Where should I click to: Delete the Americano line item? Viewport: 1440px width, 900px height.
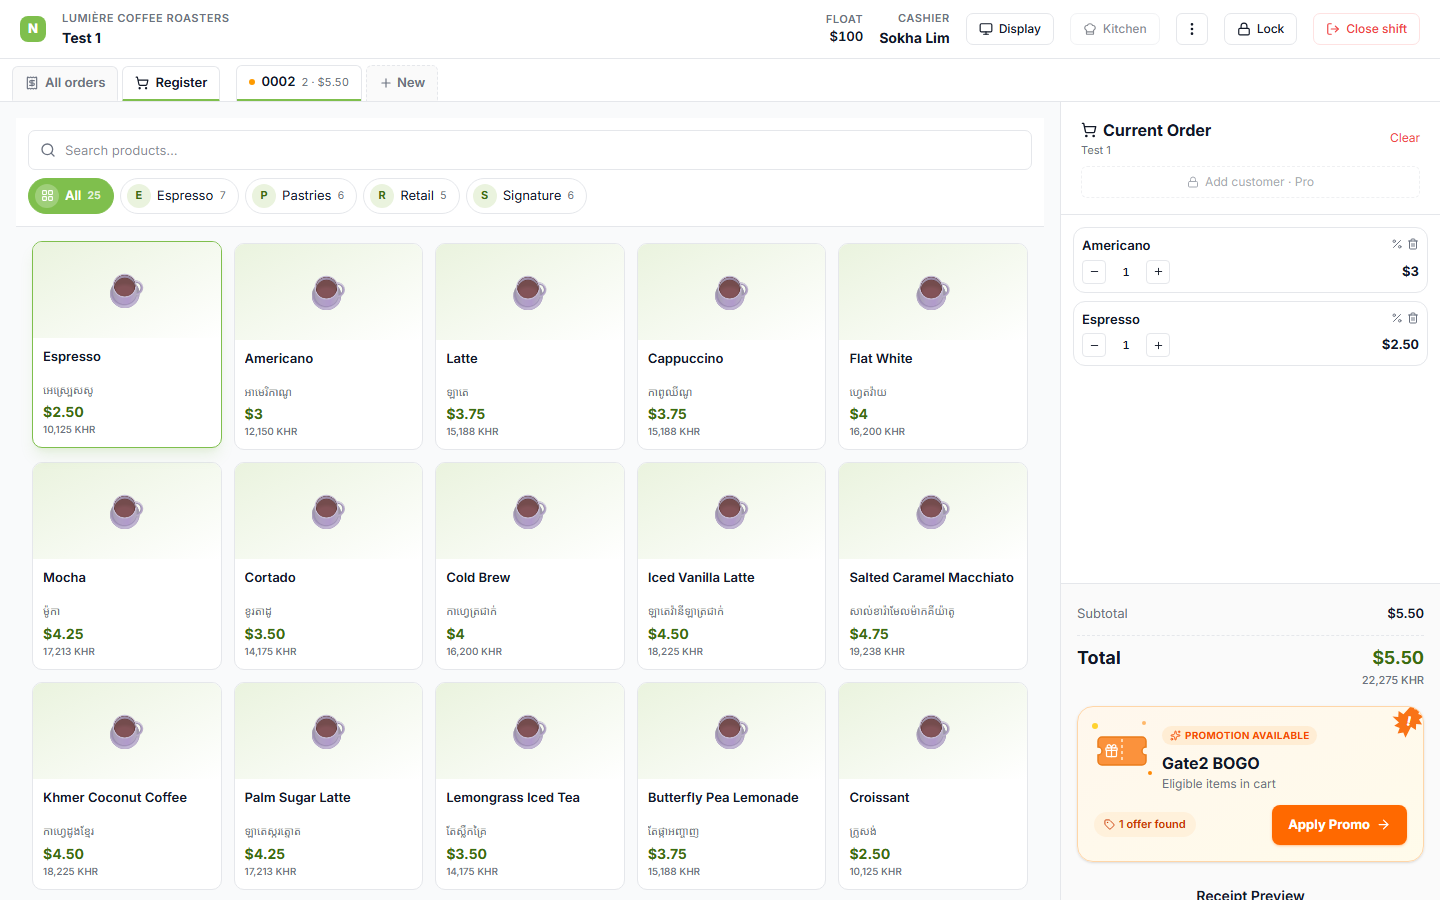pos(1413,244)
